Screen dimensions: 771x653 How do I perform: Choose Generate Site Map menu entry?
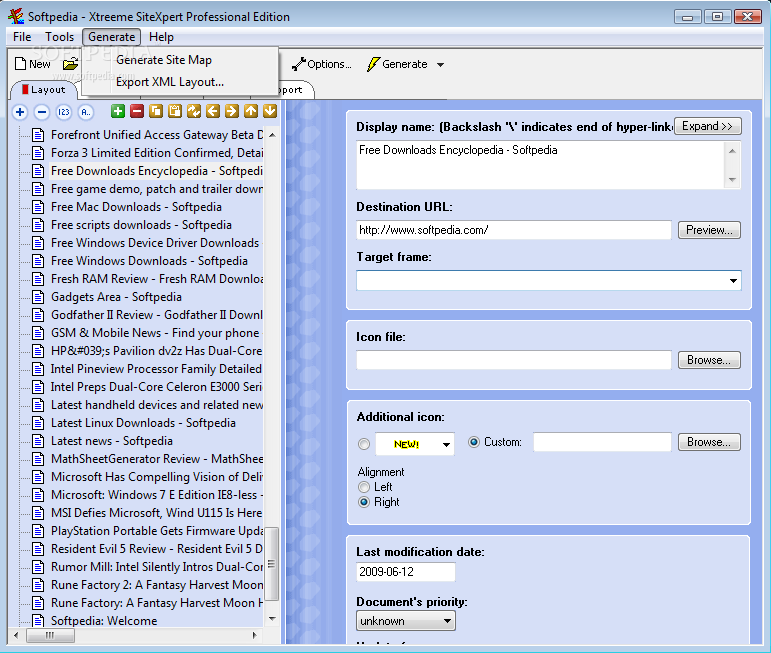coord(164,60)
